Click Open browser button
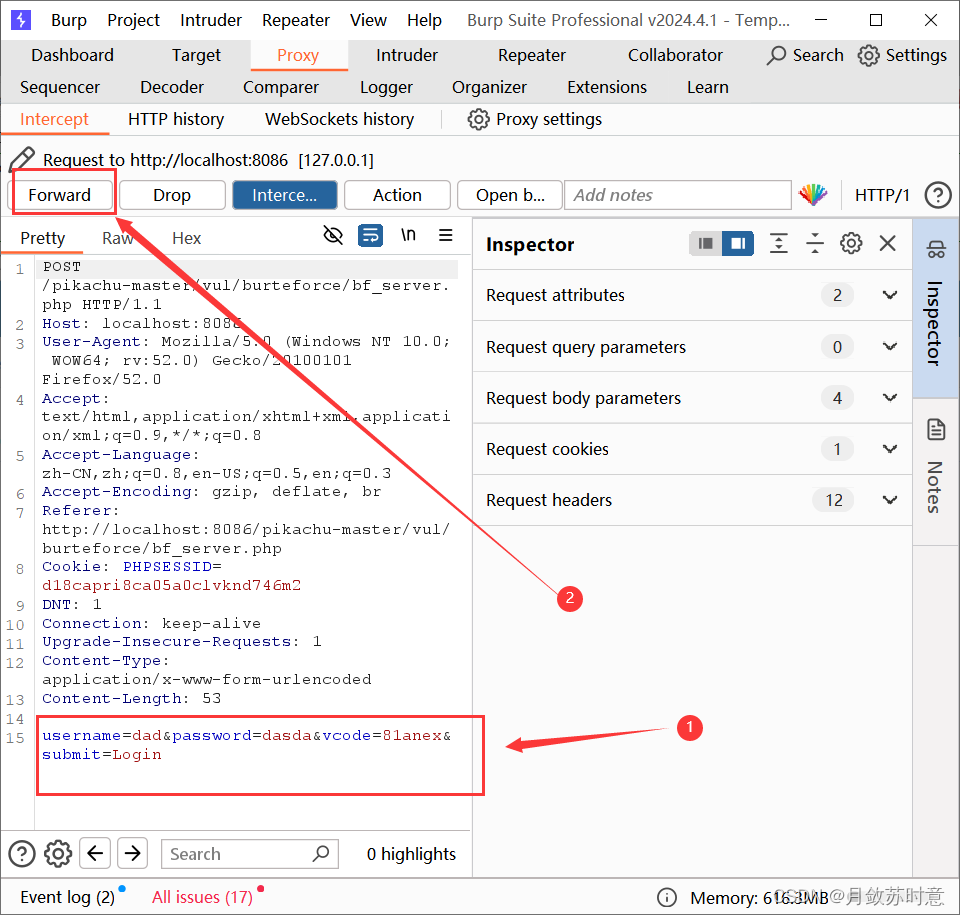Image resolution: width=960 pixels, height=915 pixels. (x=510, y=195)
